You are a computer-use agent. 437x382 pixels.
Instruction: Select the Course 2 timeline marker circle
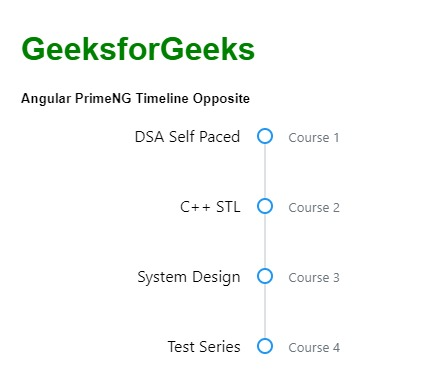(x=265, y=206)
